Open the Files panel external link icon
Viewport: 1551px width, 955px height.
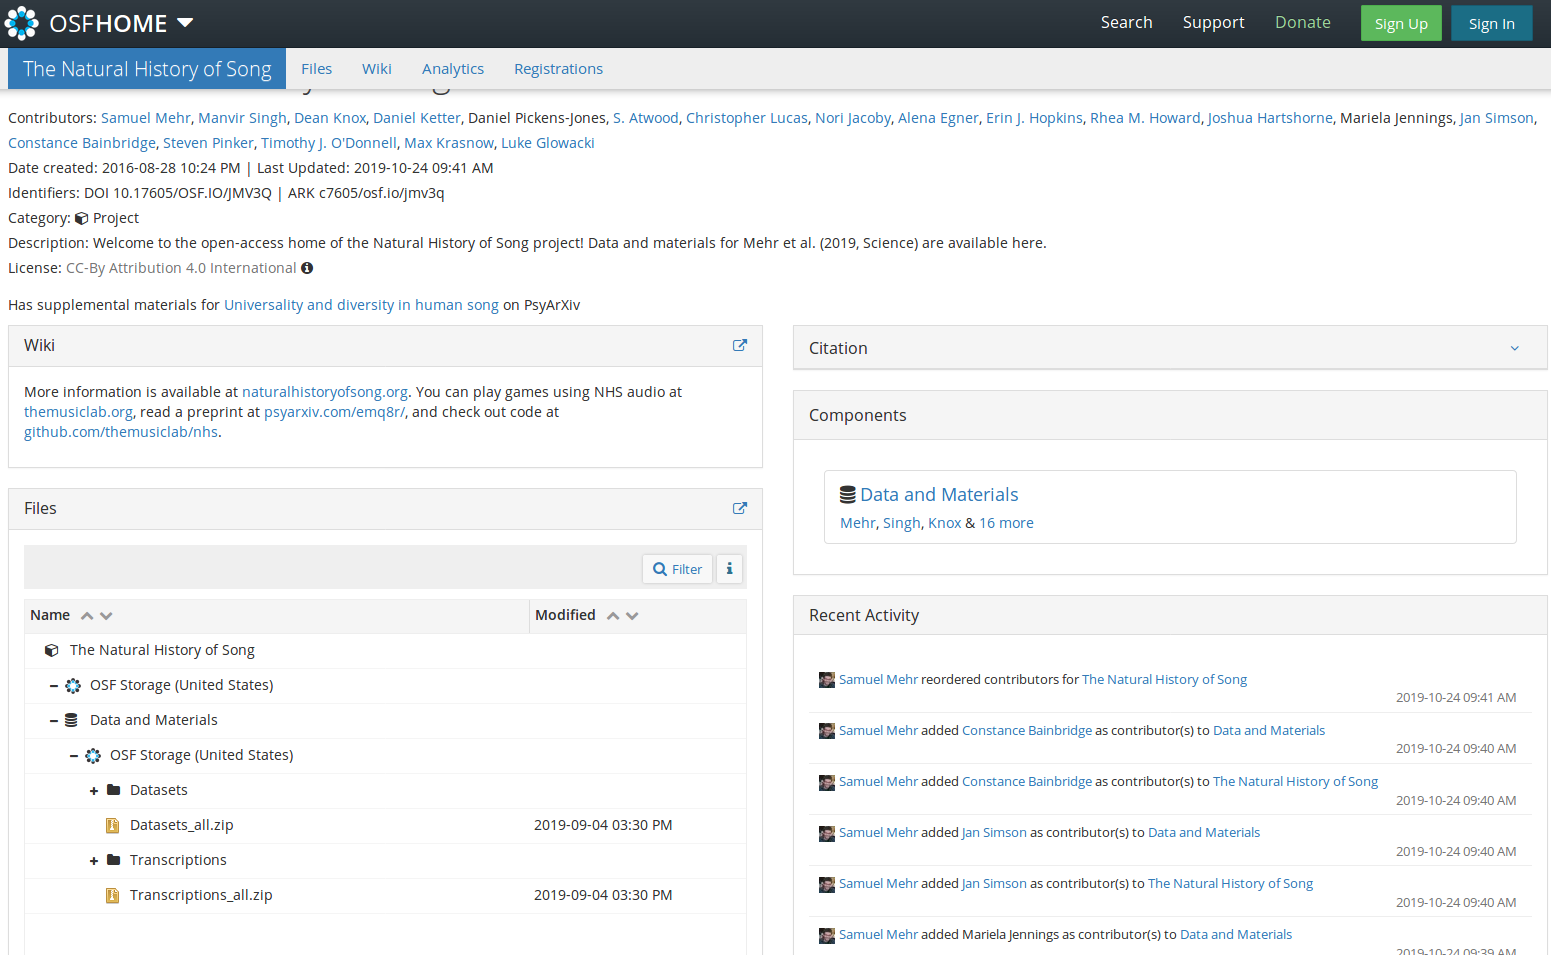point(740,508)
